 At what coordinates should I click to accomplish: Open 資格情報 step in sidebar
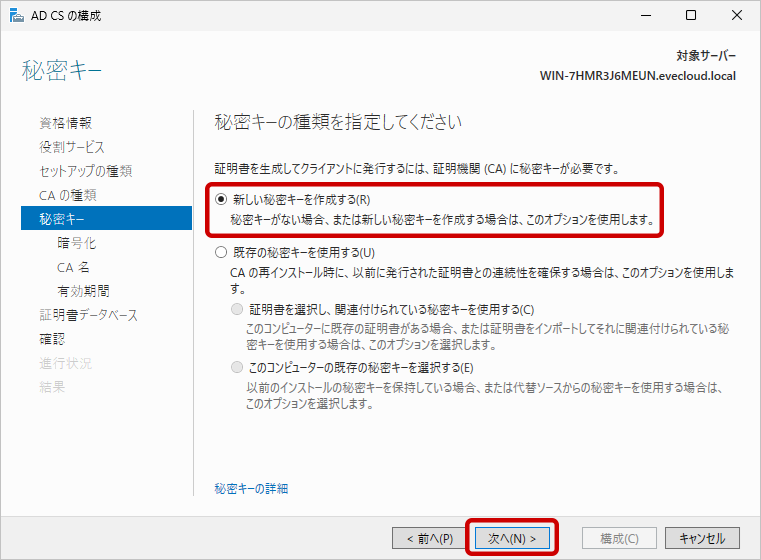pos(66,123)
